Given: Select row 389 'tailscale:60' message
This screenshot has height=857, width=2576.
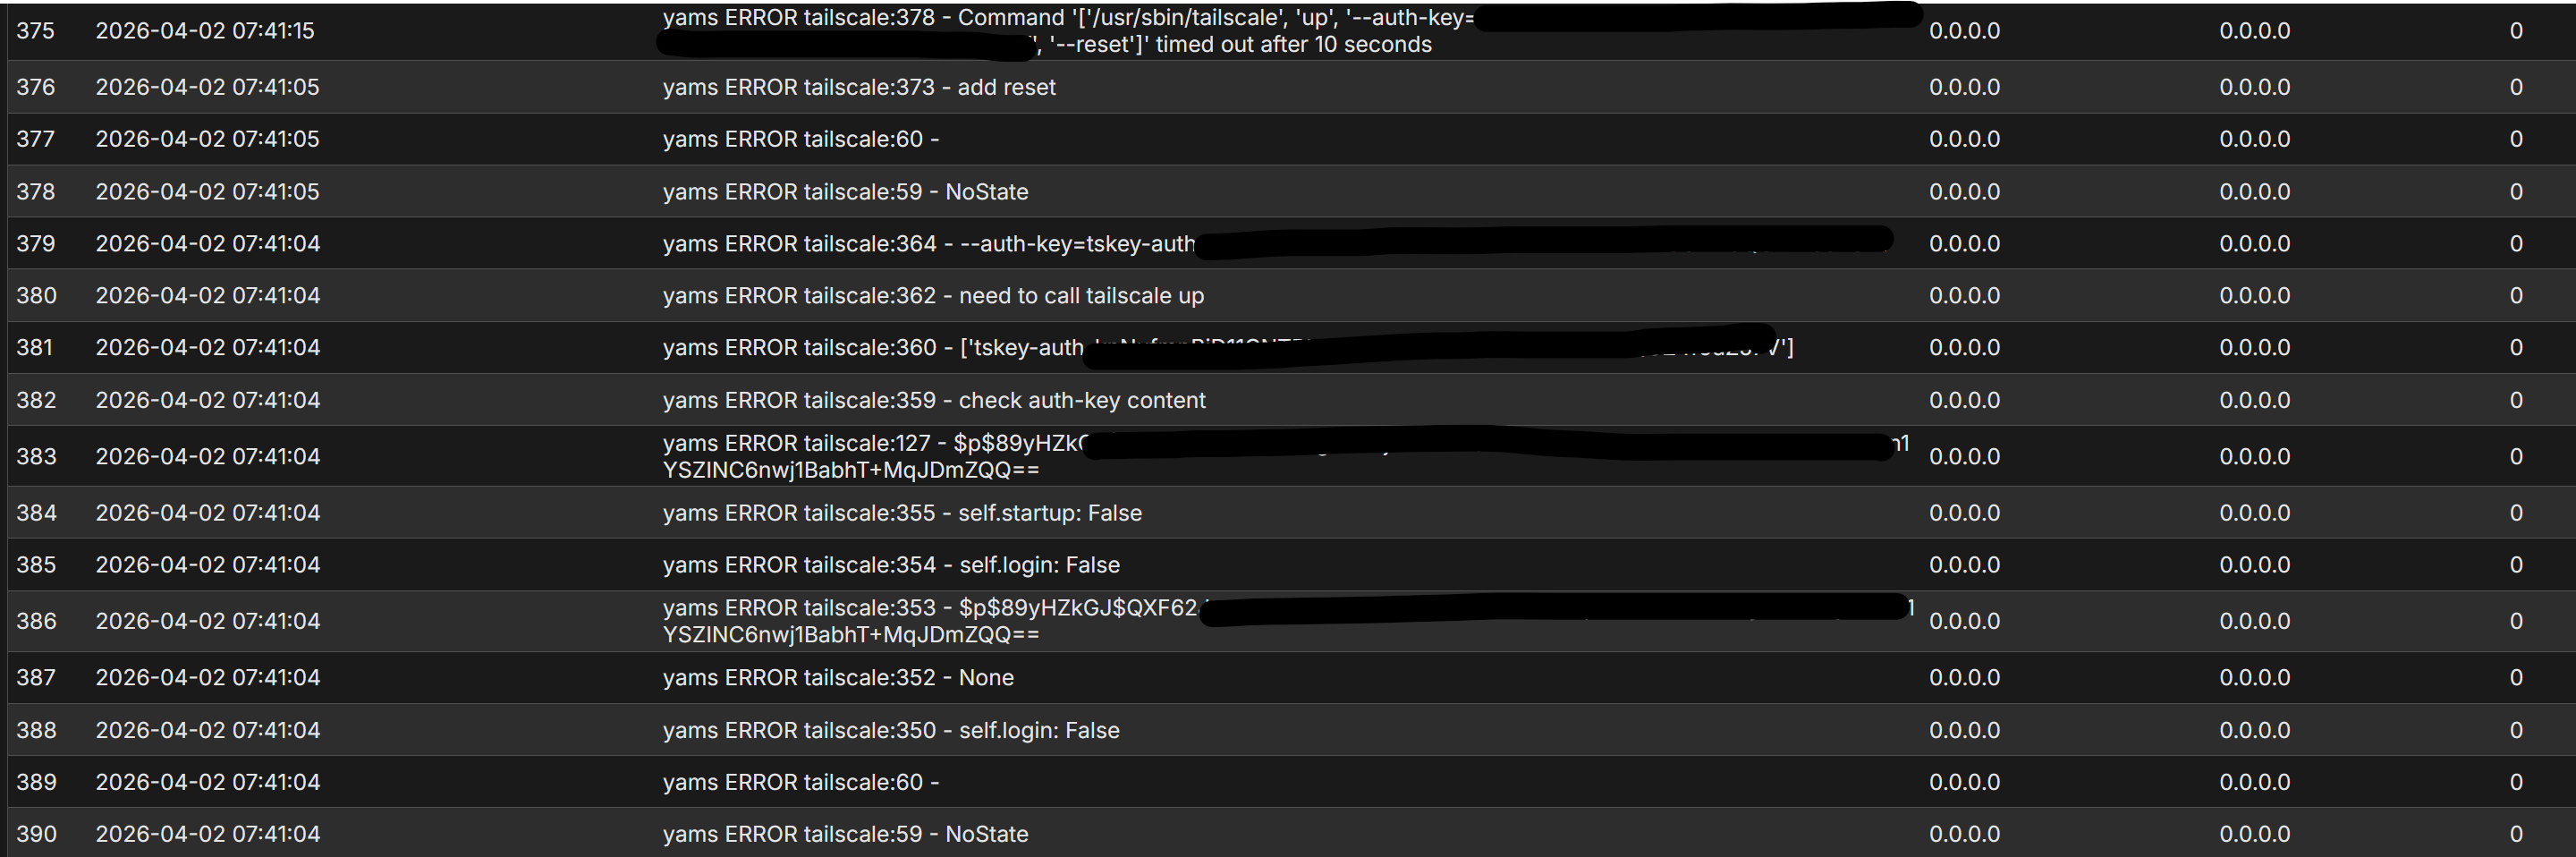Looking at the screenshot, I should pos(800,783).
